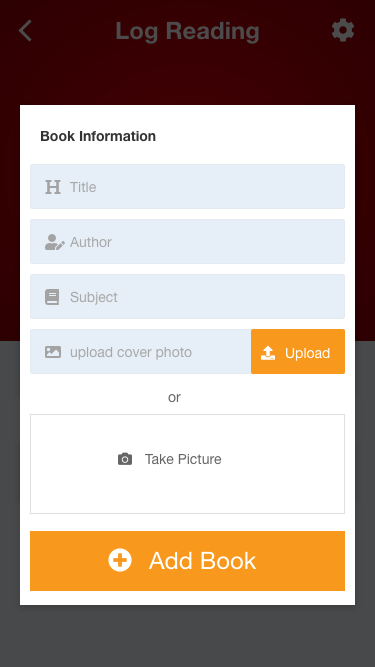Click the camera icon next to Take Picture
375x667 pixels.
pos(125,459)
